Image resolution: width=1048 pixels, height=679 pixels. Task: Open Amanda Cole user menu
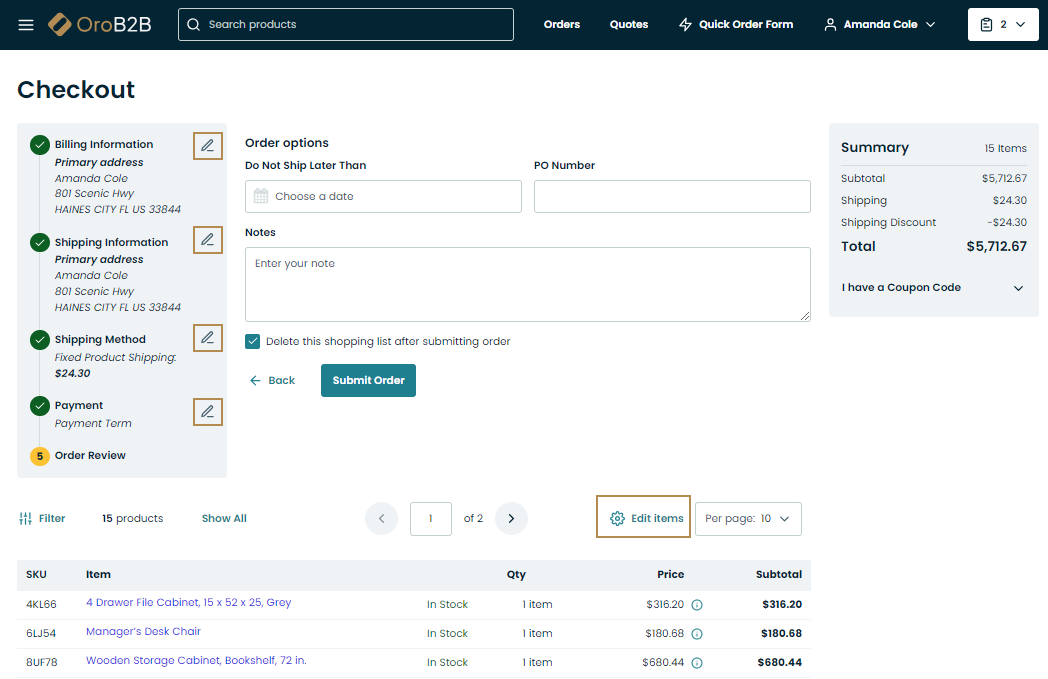coord(879,25)
